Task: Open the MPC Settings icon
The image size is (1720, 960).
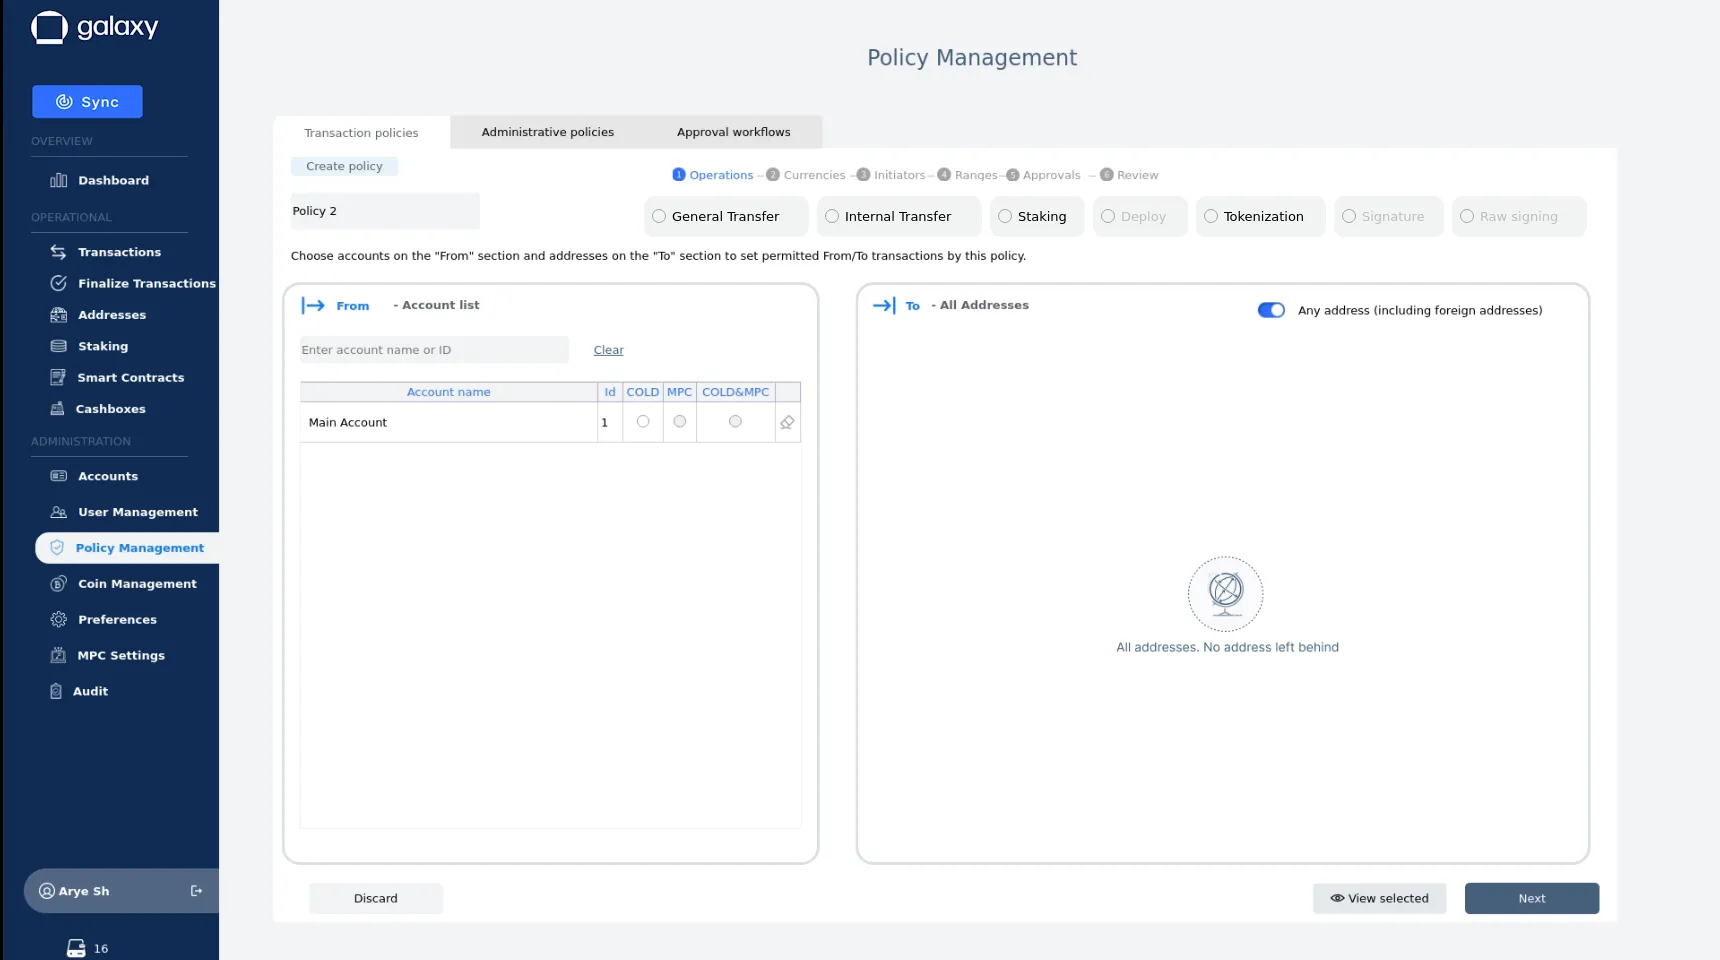Action: [x=58, y=655]
